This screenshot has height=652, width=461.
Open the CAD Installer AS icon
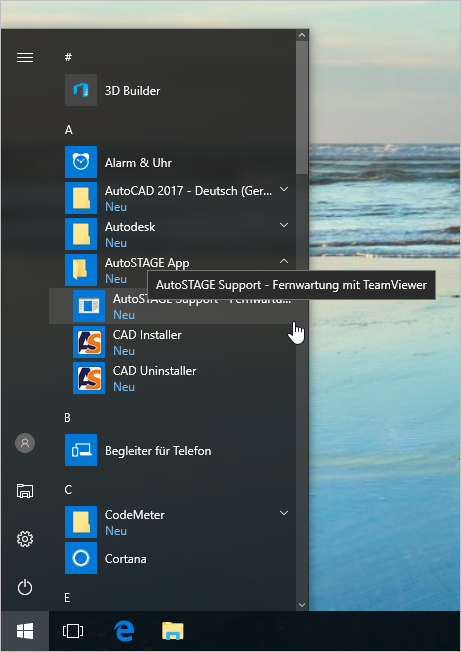click(89, 342)
